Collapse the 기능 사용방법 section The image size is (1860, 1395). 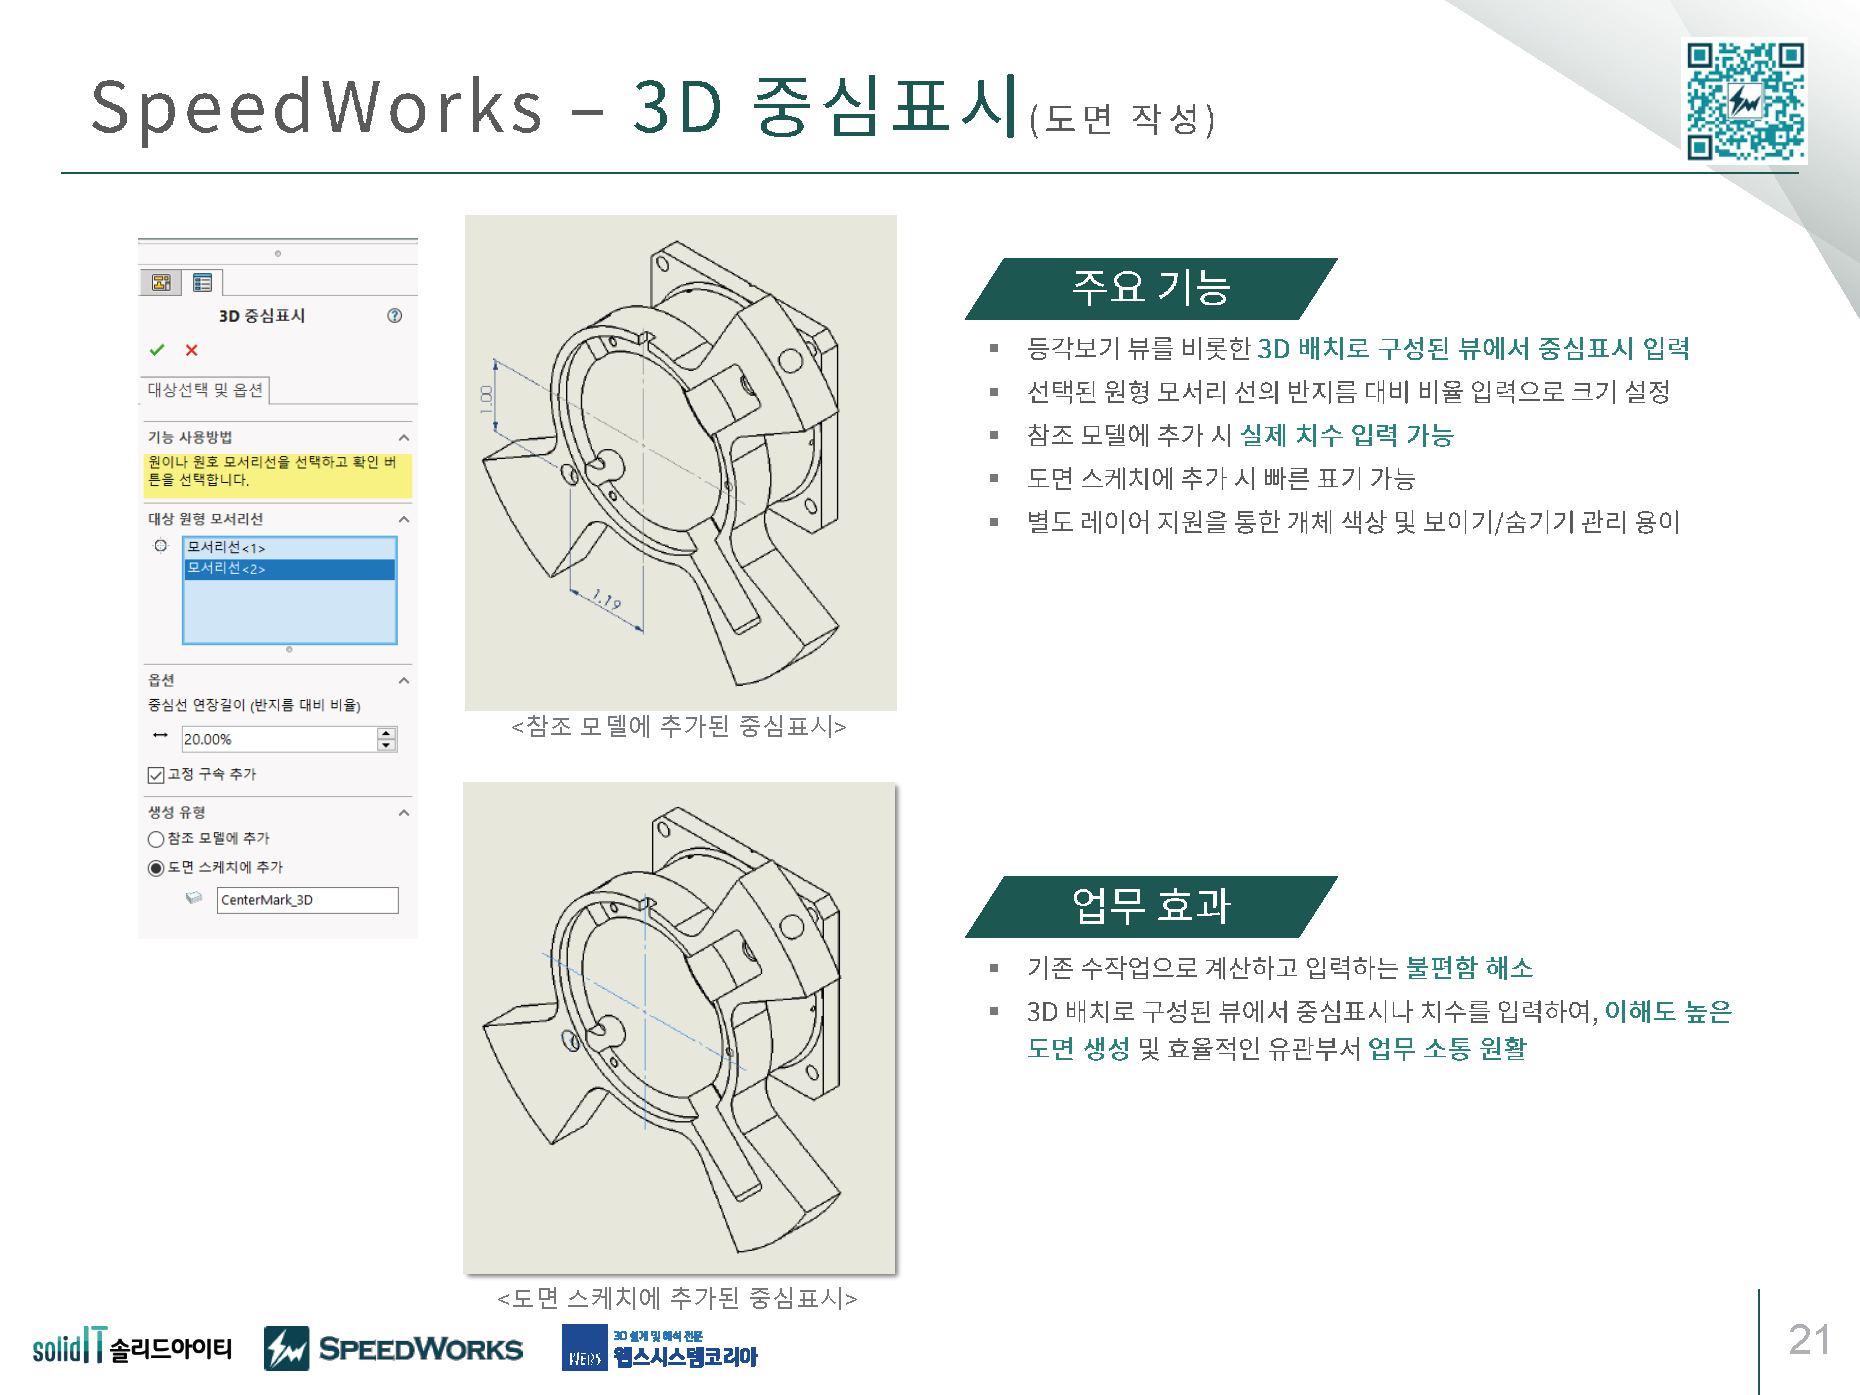point(404,438)
